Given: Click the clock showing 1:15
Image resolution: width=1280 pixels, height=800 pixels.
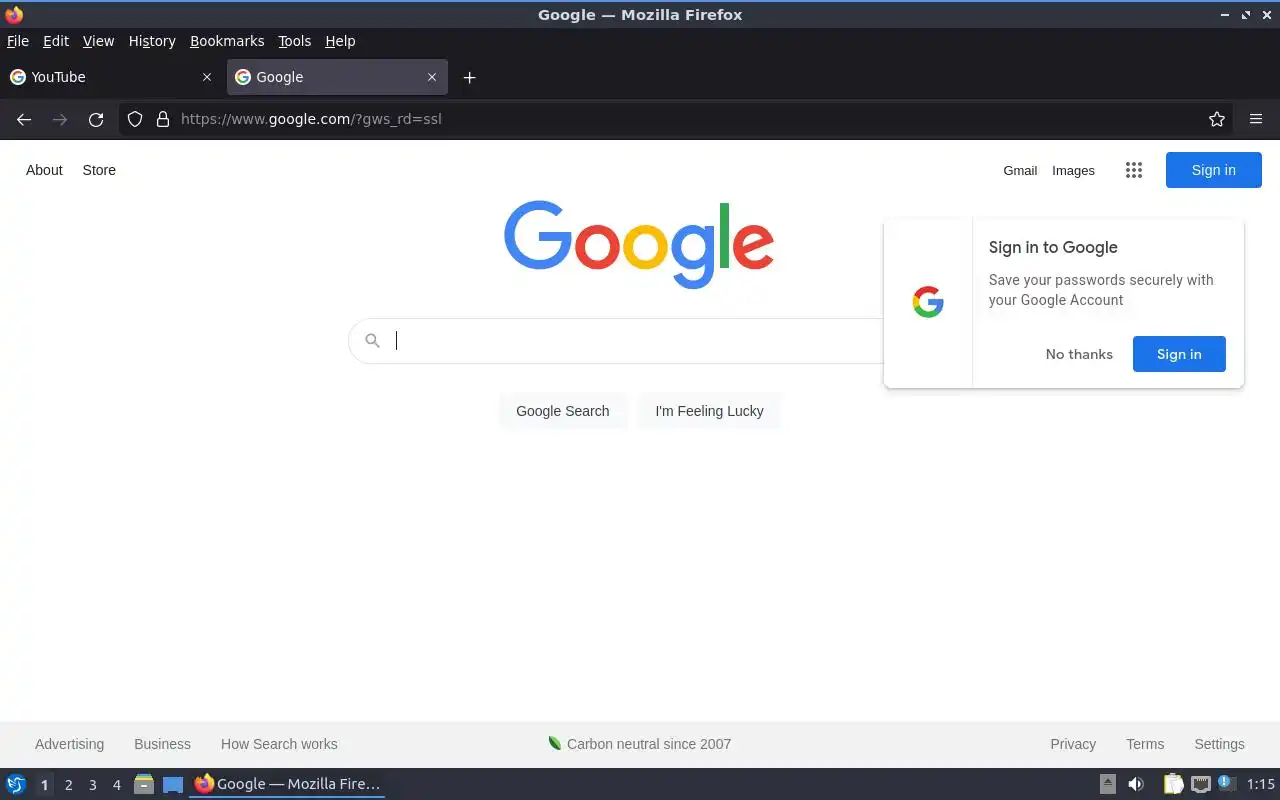Looking at the screenshot, I should point(1261,784).
